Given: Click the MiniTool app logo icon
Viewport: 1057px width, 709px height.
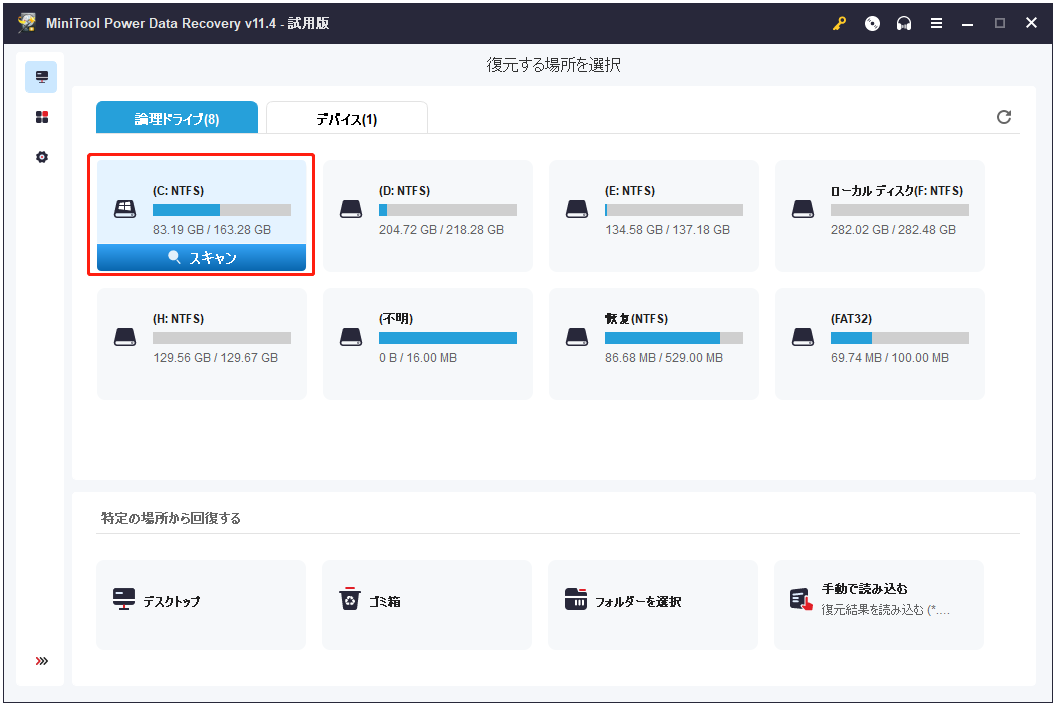Looking at the screenshot, I should coord(27,23).
